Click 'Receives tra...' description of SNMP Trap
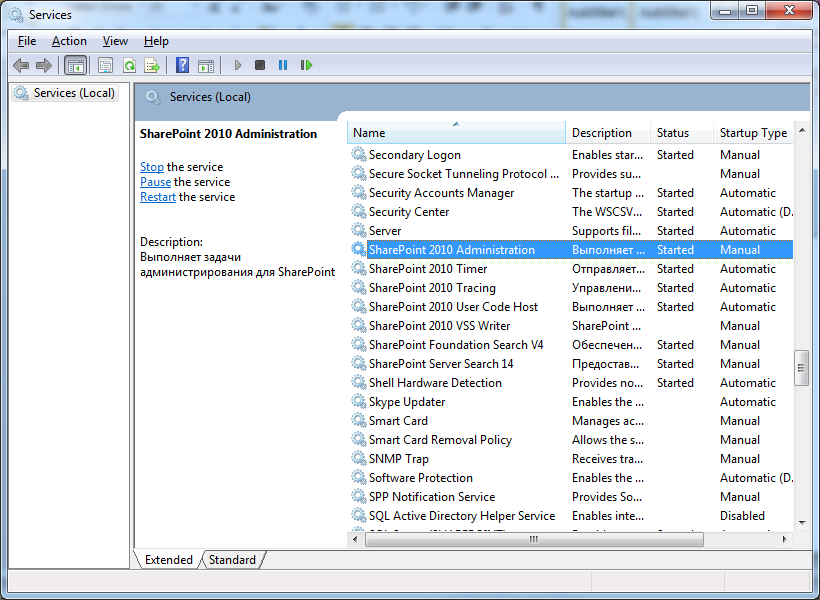 point(607,459)
